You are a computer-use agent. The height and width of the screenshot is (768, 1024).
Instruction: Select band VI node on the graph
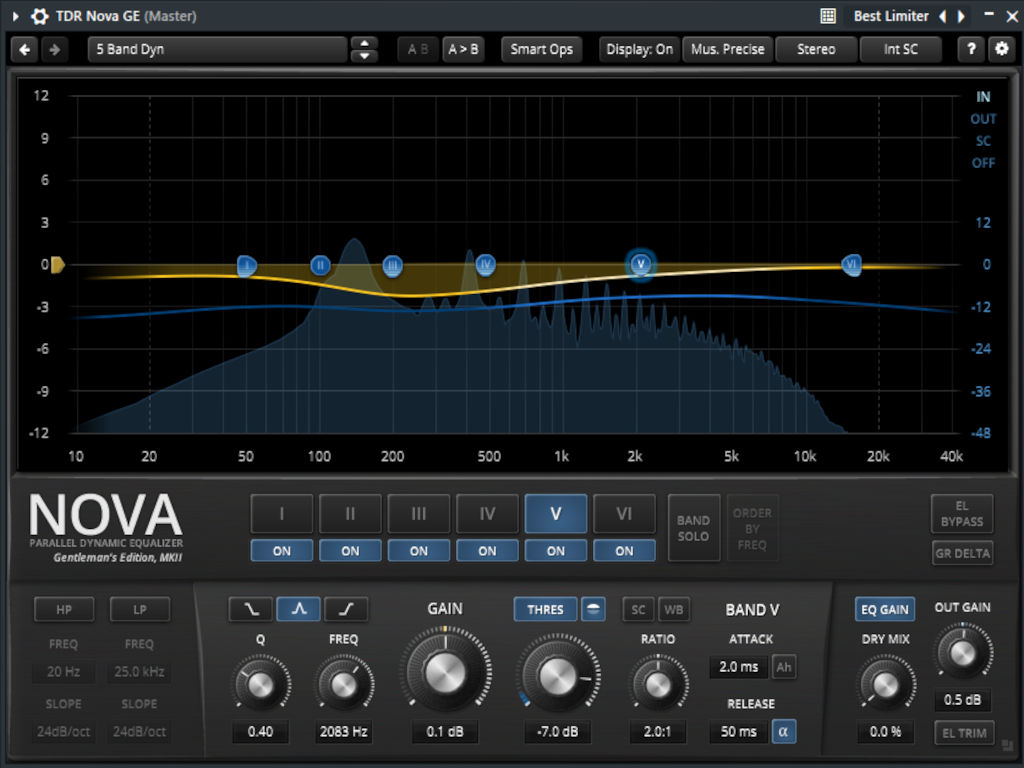851,264
